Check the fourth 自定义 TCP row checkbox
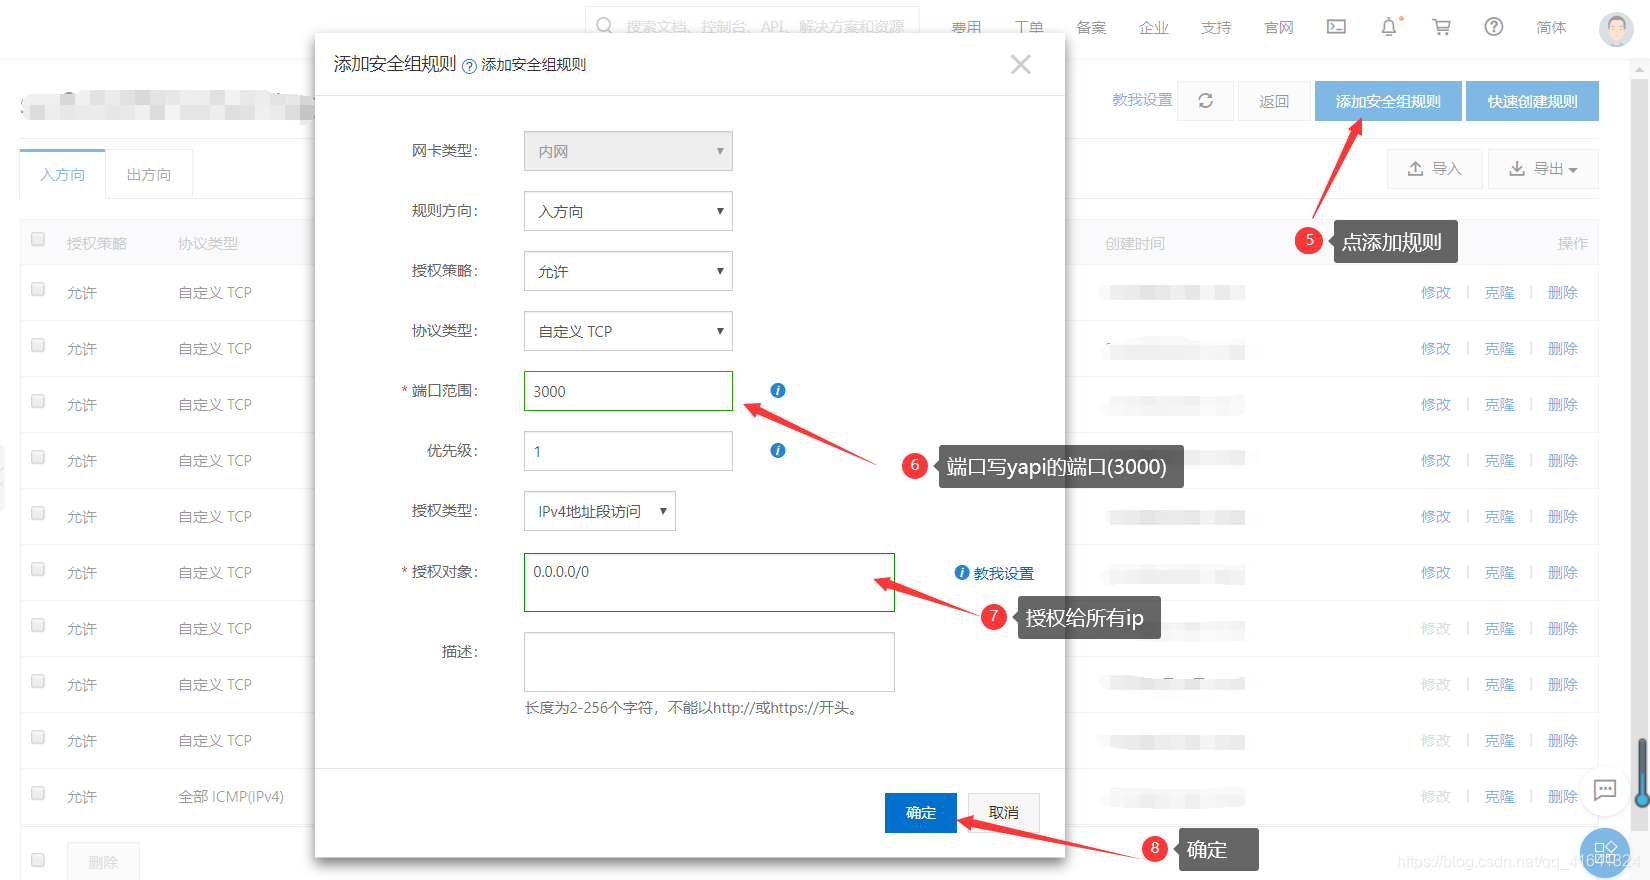Image resolution: width=1650 pixels, height=880 pixels. (38, 457)
